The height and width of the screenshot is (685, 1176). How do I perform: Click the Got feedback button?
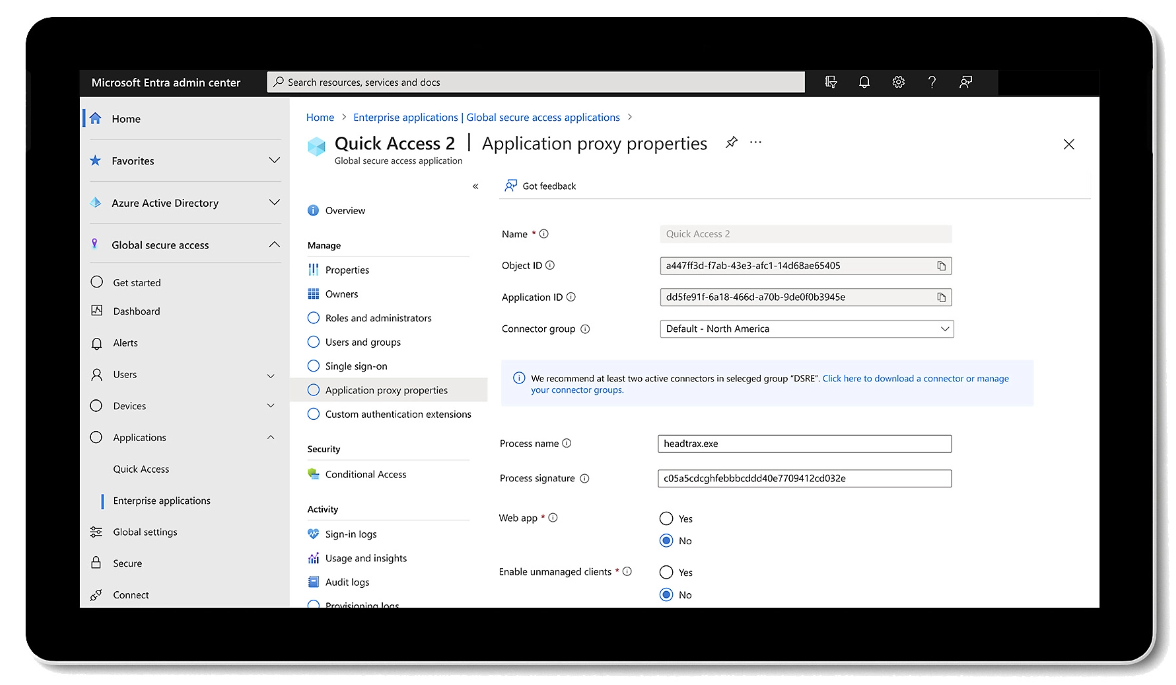[541, 186]
